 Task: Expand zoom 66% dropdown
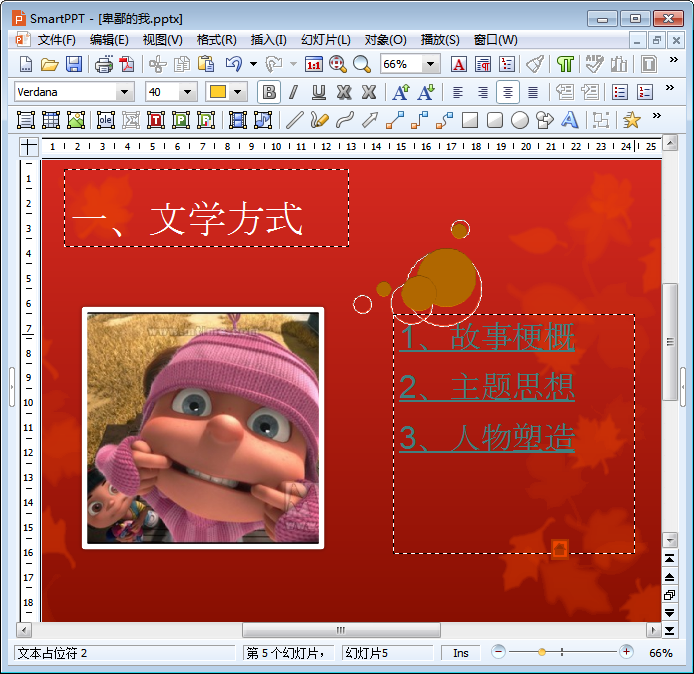click(430, 65)
